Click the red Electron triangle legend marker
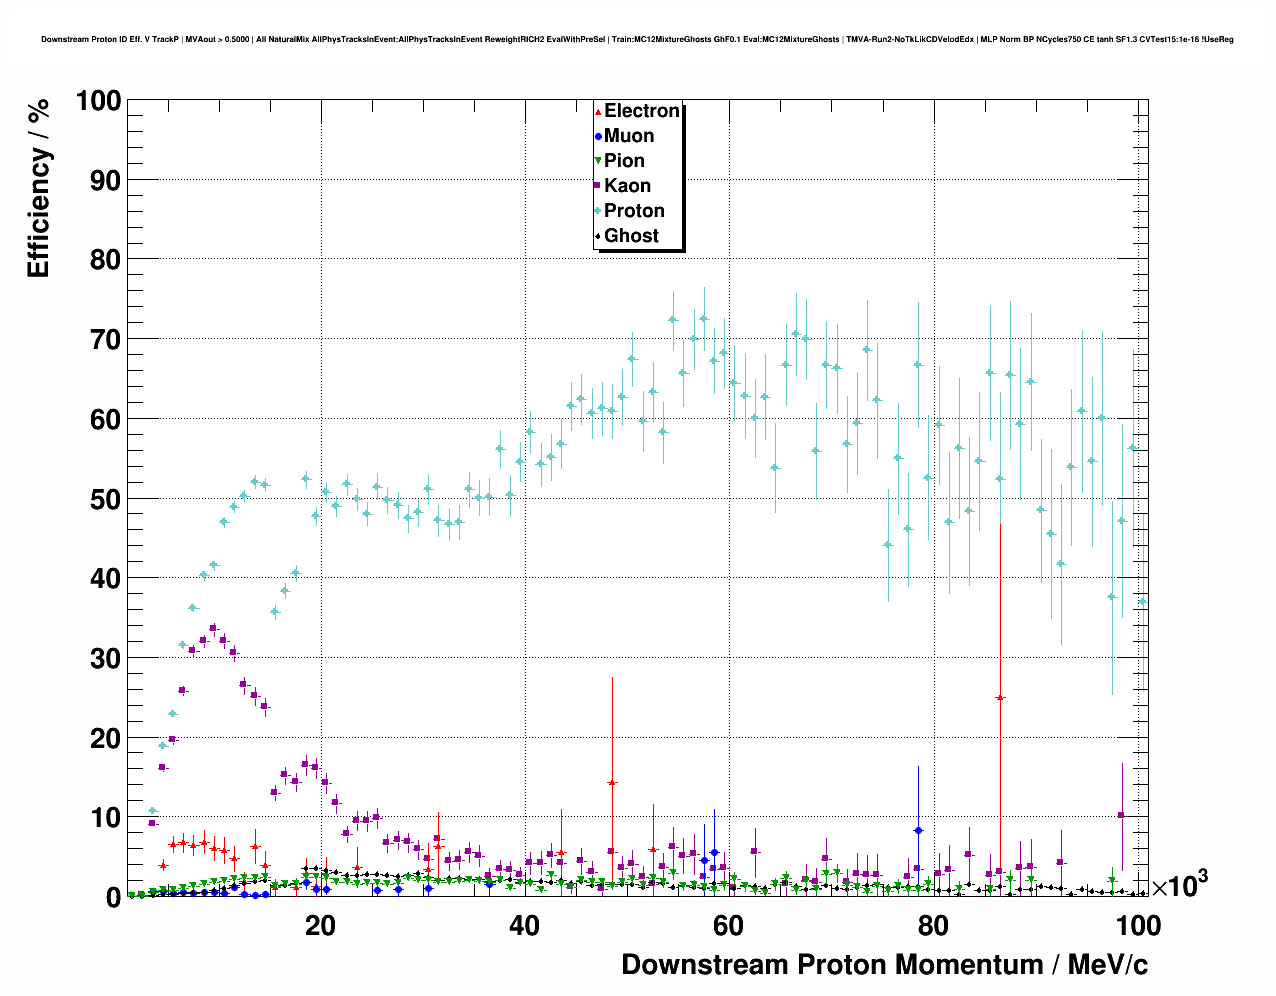 point(598,111)
